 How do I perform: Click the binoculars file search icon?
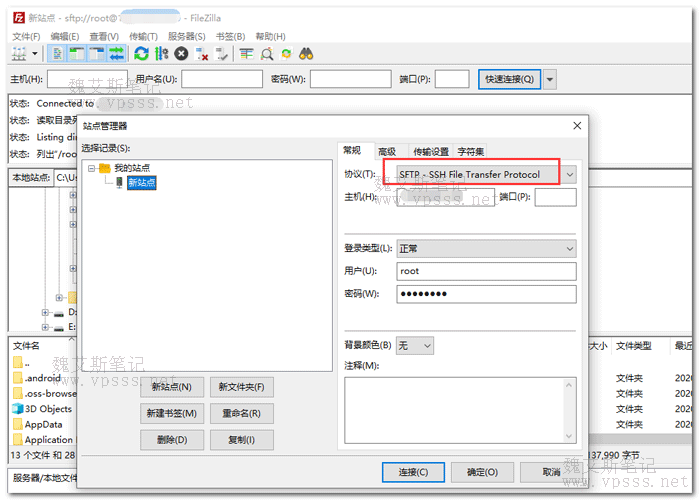306,54
